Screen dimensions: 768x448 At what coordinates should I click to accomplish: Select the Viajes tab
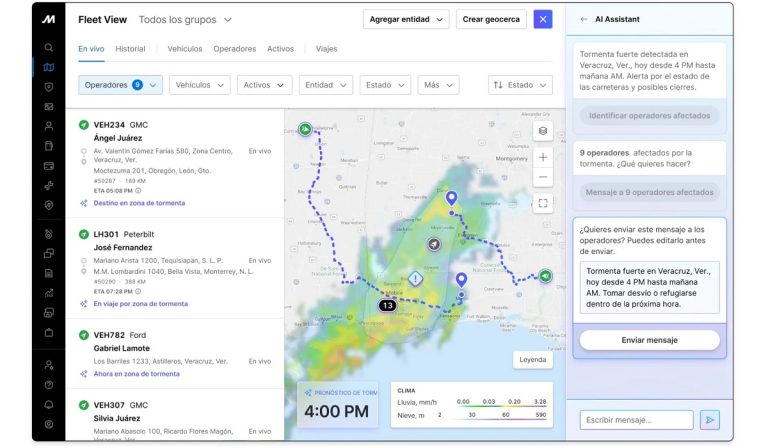point(326,49)
